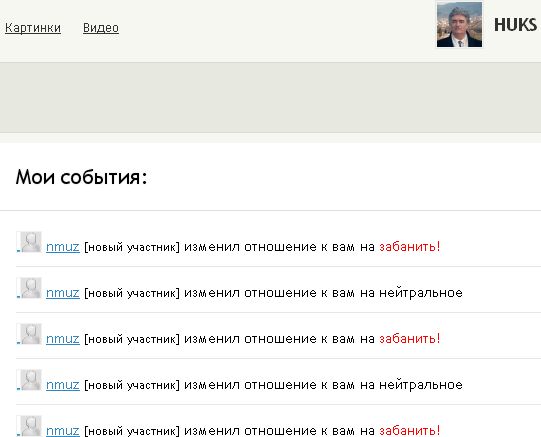Click nmuz avatar in second event
This screenshot has width=541, height=437.
(30, 288)
